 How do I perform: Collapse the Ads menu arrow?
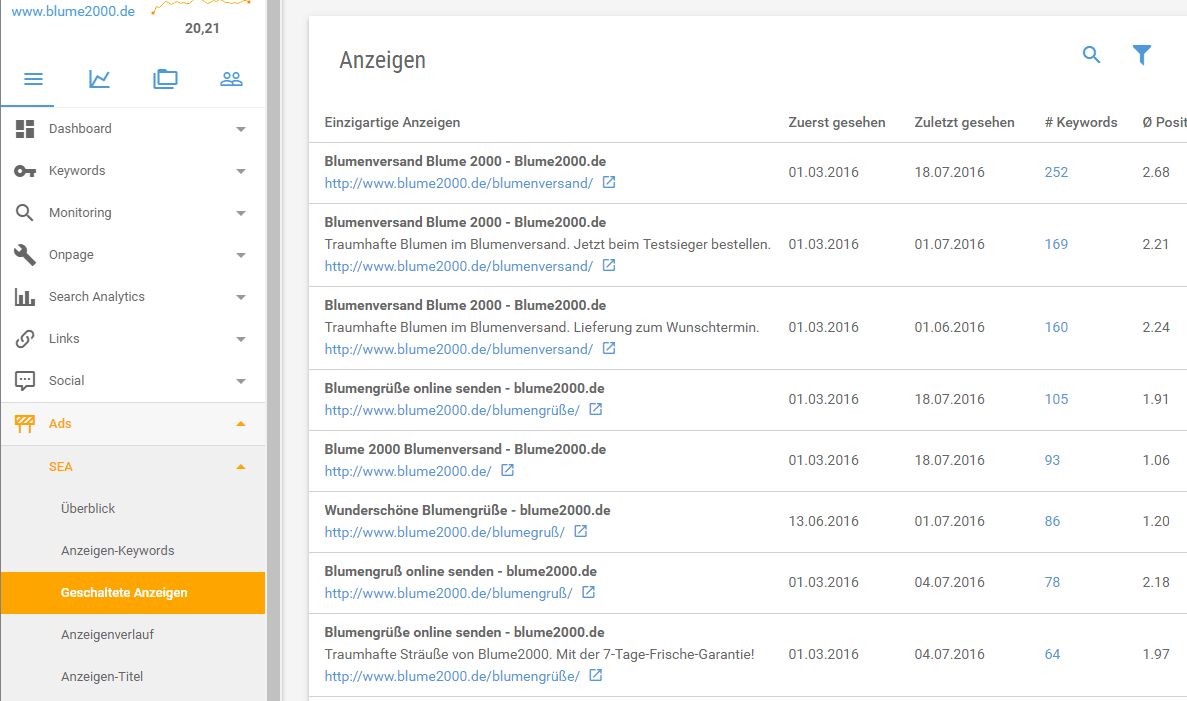click(x=241, y=424)
